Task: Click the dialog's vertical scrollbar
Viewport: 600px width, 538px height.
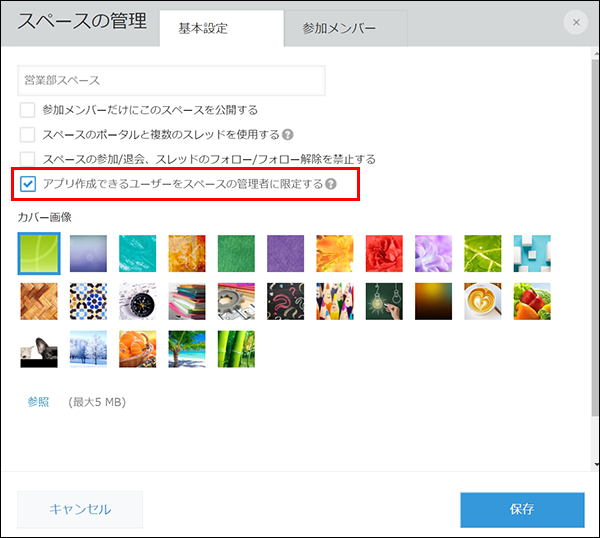Action: [x=596, y=237]
